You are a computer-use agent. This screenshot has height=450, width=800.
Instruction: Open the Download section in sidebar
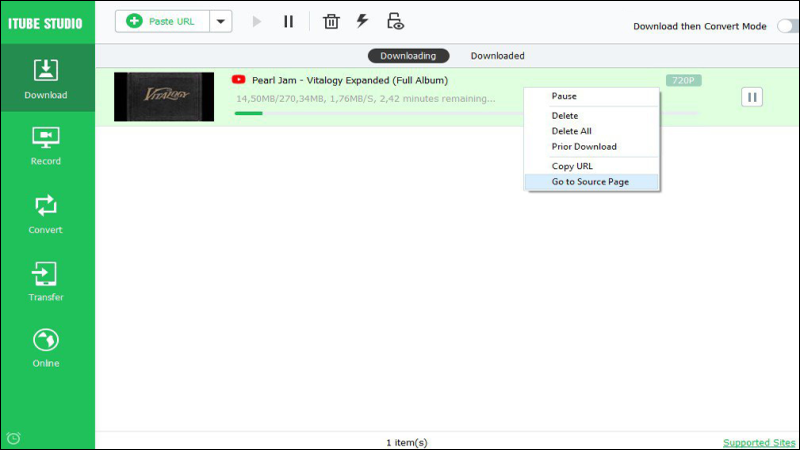(x=46, y=78)
